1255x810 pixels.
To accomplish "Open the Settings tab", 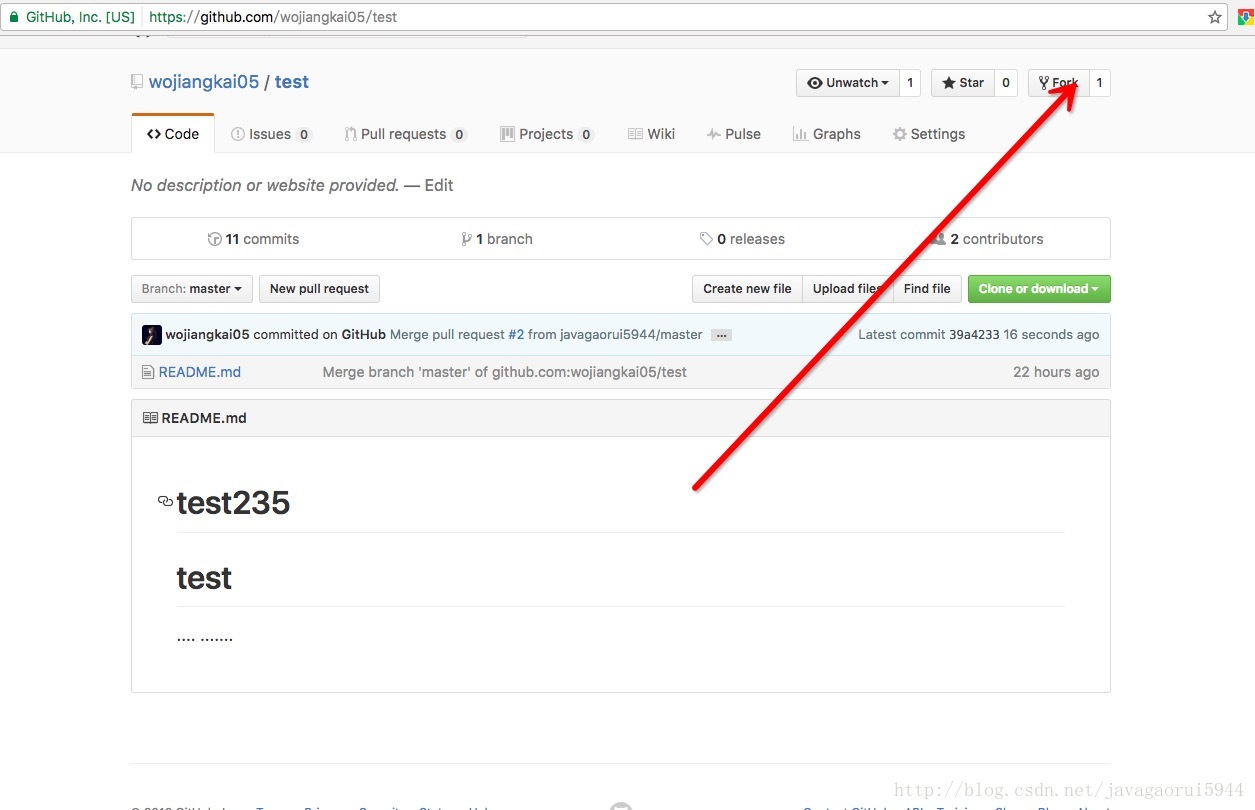I will click(929, 134).
